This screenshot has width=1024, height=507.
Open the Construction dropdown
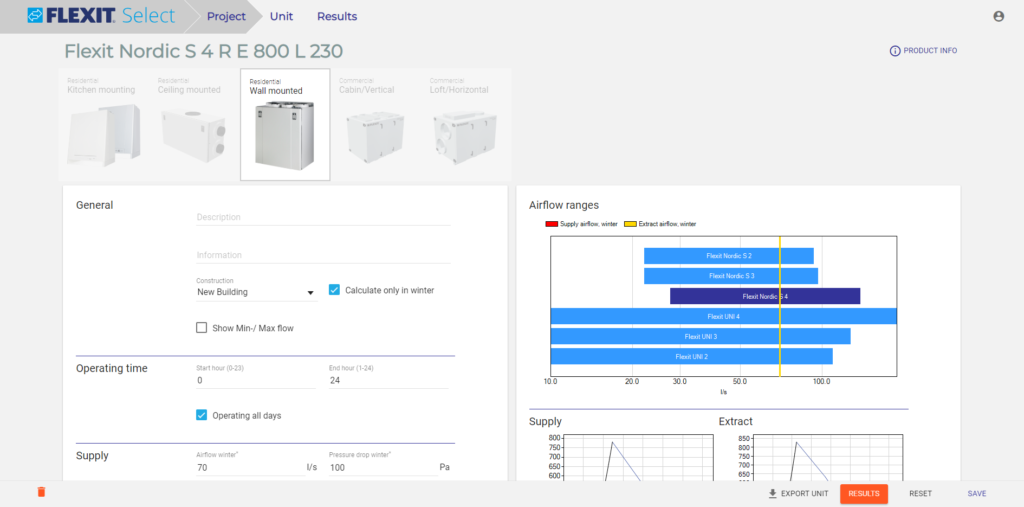pyautogui.click(x=256, y=292)
